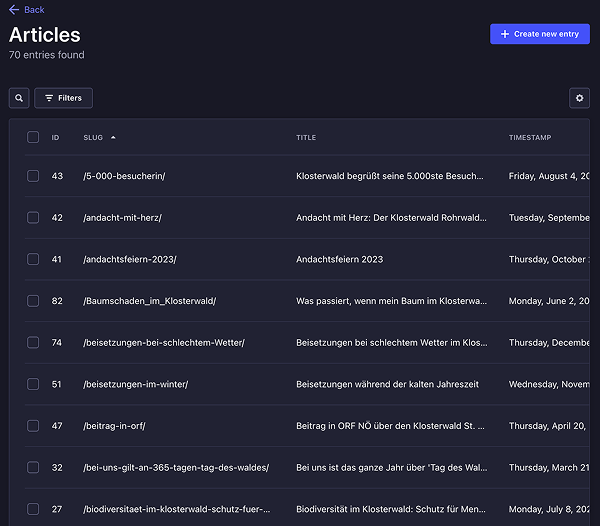Click Create new entry button

pos(540,34)
